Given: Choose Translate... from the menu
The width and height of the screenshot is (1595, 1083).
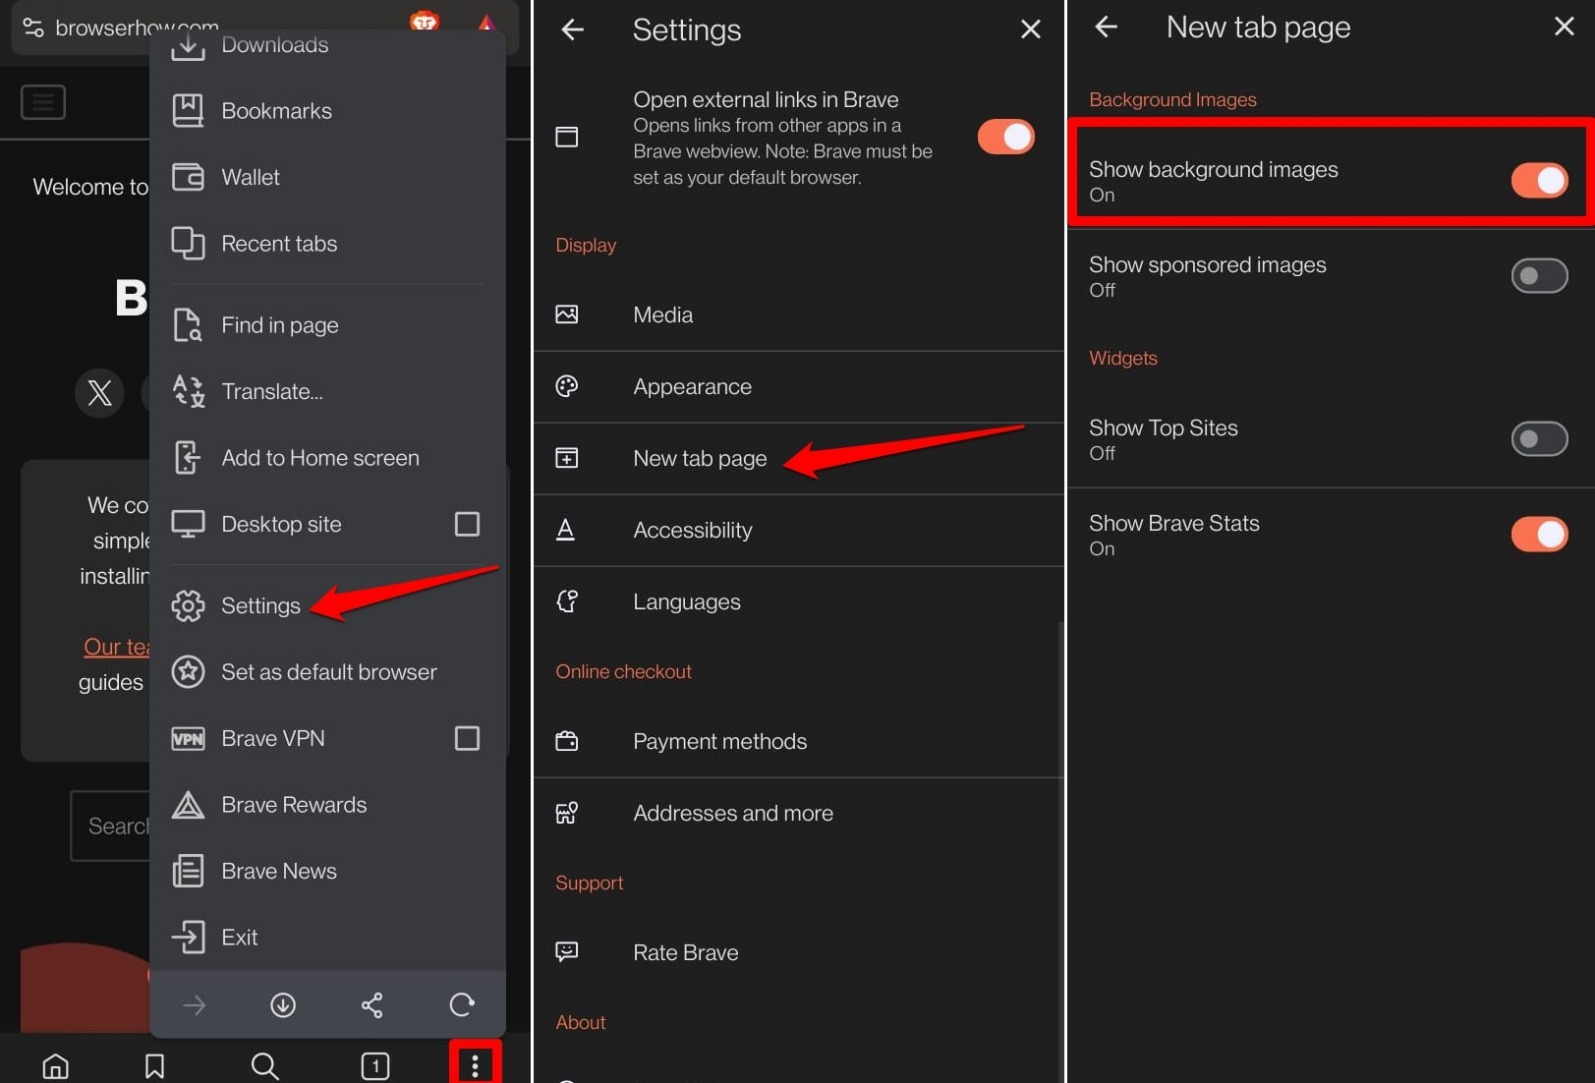Looking at the screenshot, I should (328, 391).
